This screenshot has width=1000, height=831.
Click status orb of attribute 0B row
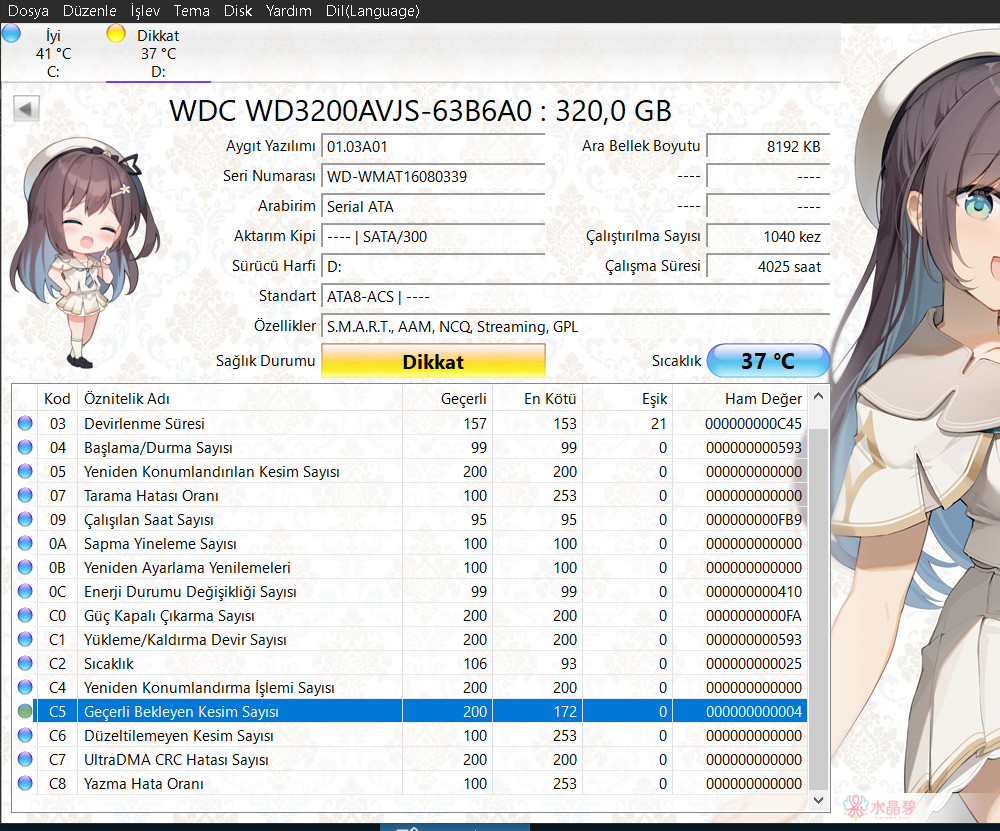(25, 567)
